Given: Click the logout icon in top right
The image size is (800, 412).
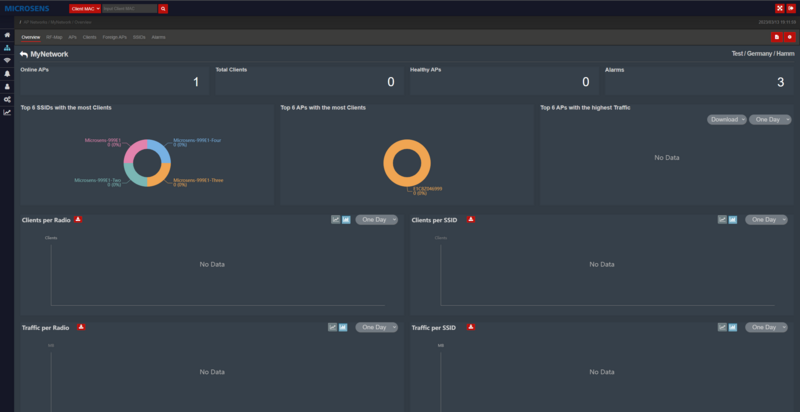Looking at the screenshot, I should 791,8.
